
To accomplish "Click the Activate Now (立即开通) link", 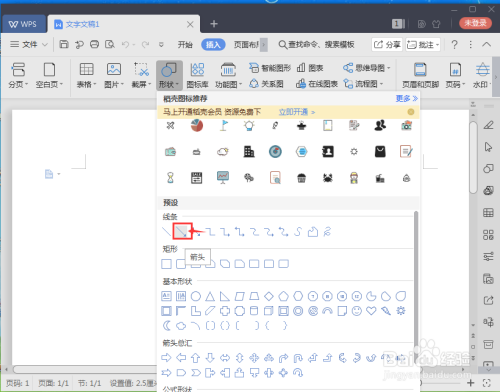I will (x=297, y=112).
